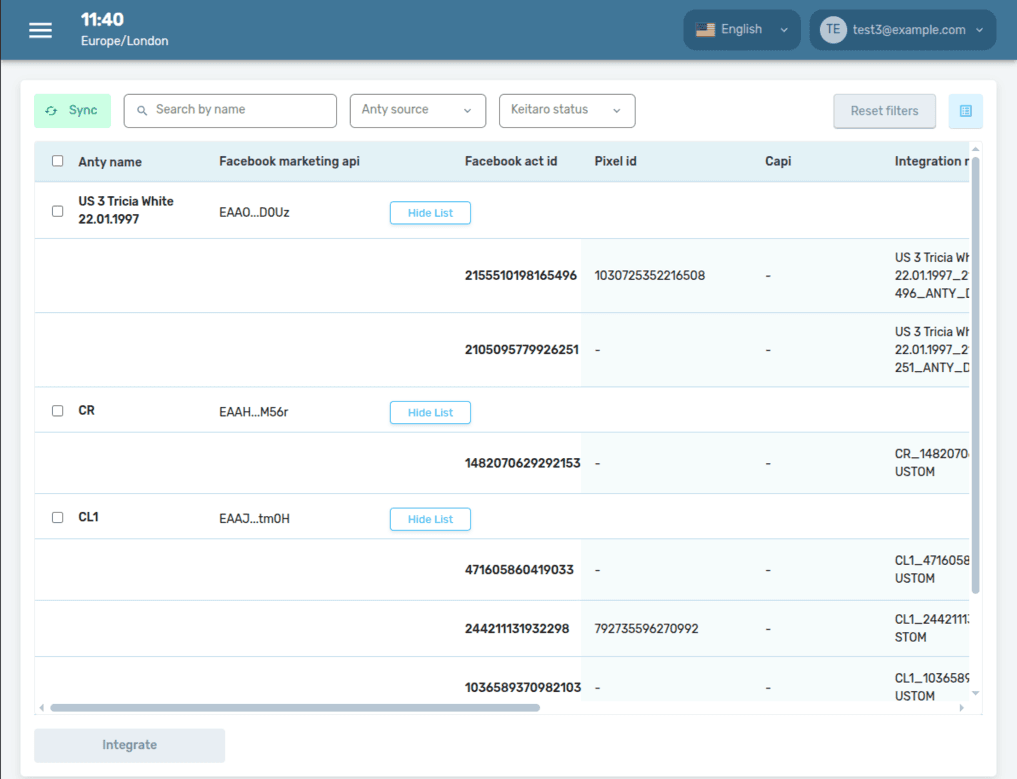The image size is (1017, 779).
Task: Open the hamburger navigation menu
Action: point(40,30)
